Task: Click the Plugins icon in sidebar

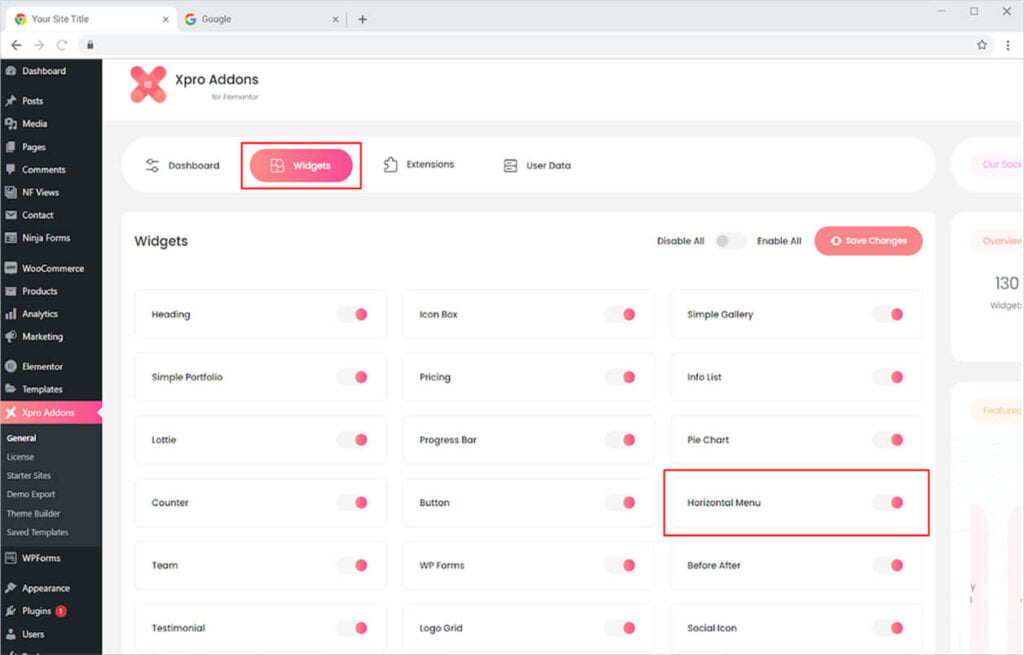Action: tap(11, 611)
